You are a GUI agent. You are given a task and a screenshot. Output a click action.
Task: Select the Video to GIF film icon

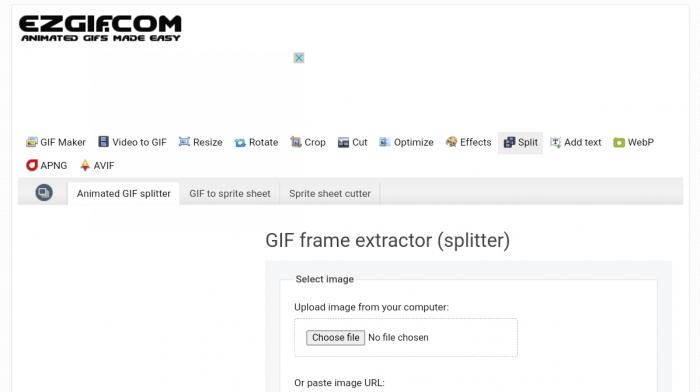click(103, 142)
